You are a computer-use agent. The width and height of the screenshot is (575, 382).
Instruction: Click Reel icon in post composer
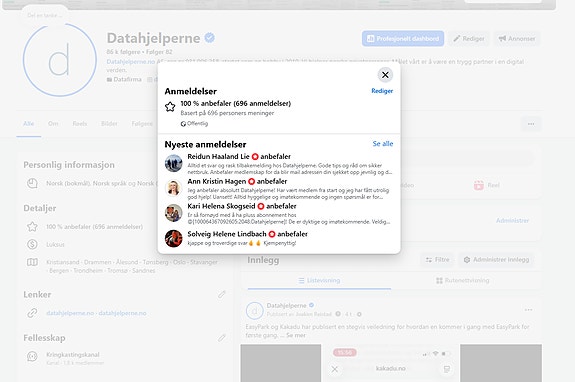(x=479, y=185)
